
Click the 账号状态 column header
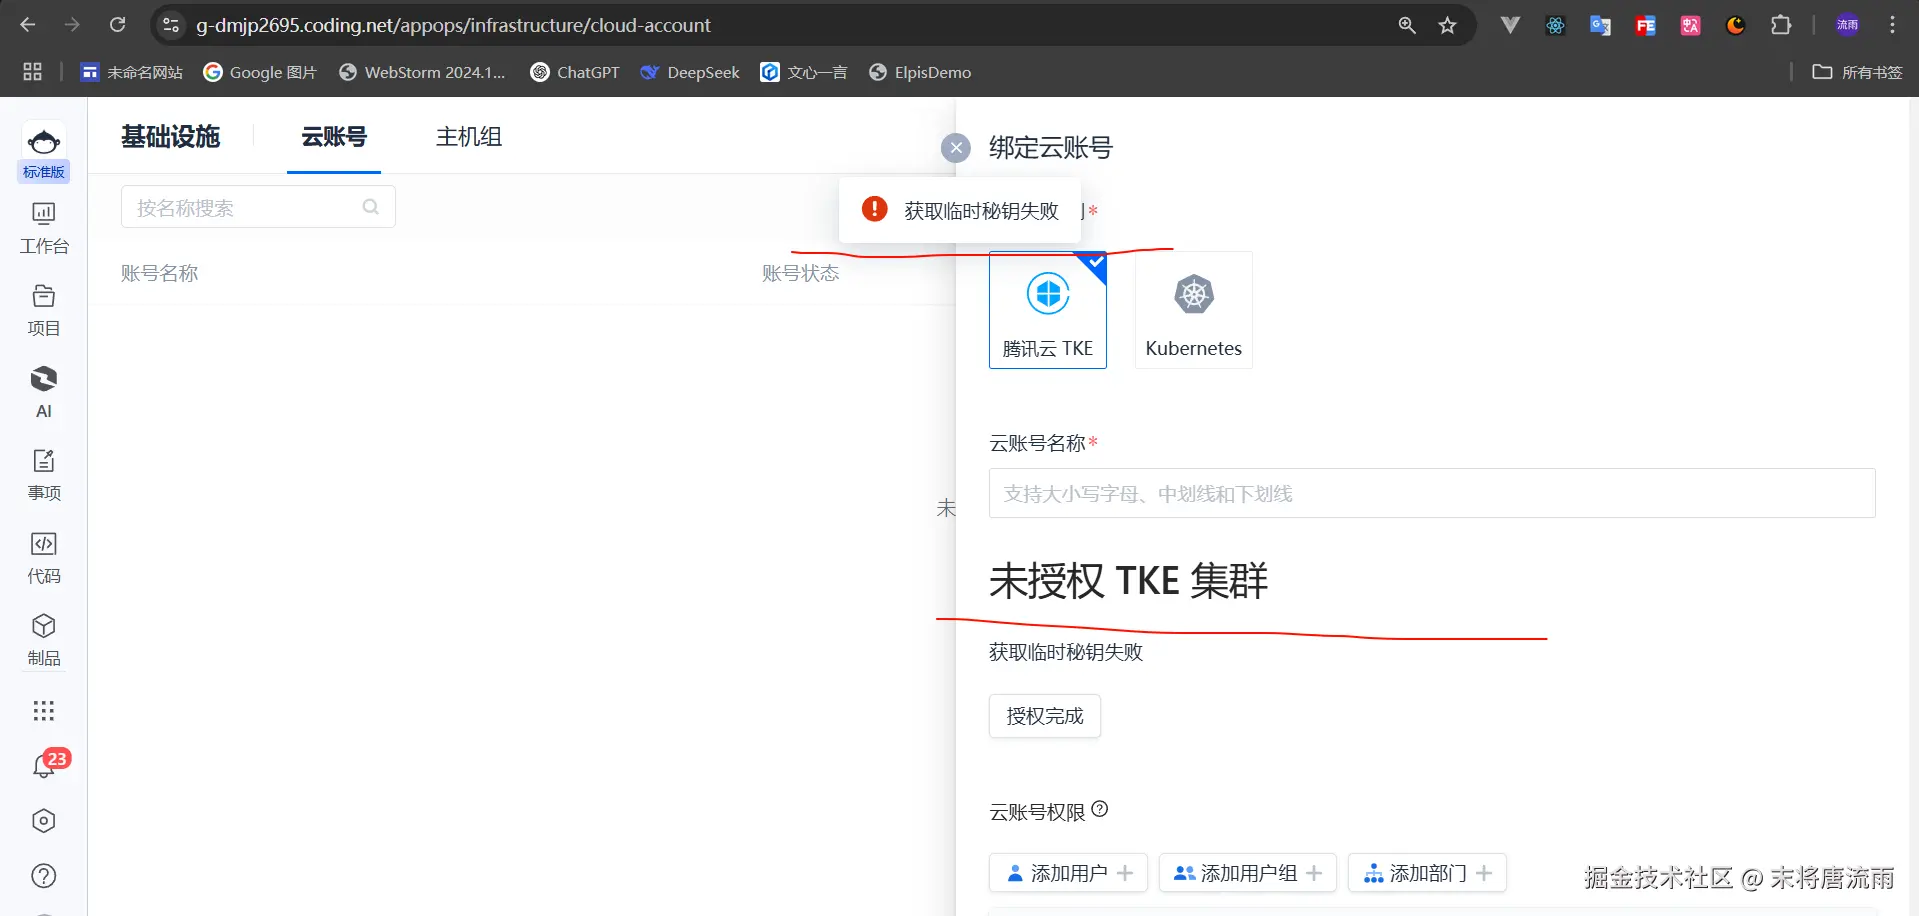tap(801, 273)
